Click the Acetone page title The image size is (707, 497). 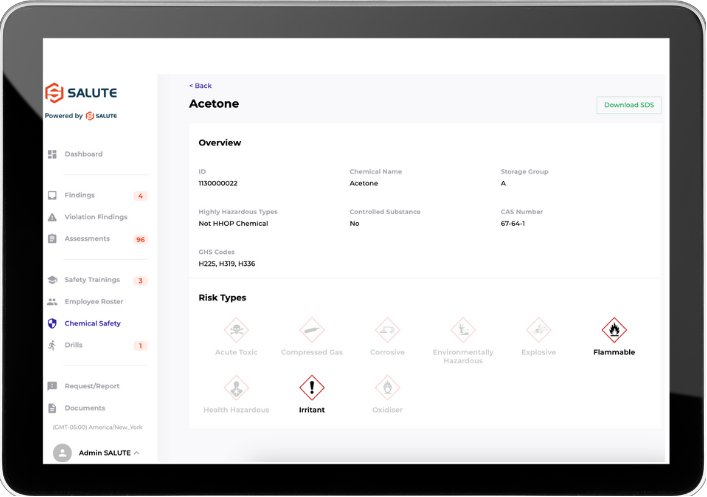click(x=214, y=104)
